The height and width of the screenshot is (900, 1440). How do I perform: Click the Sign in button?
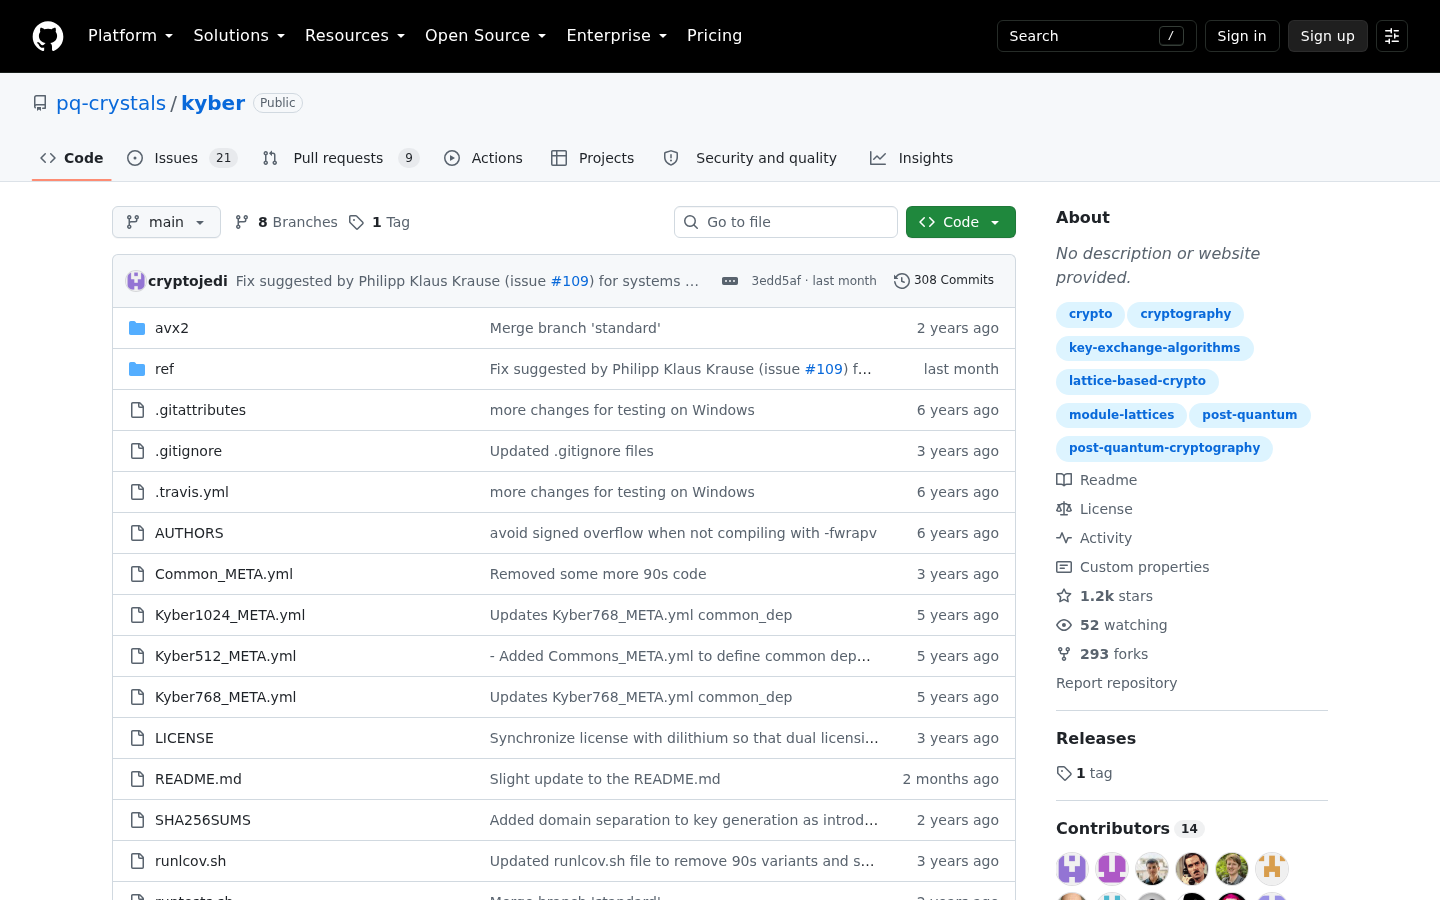pyautogui.click(x=1242, y=36)
